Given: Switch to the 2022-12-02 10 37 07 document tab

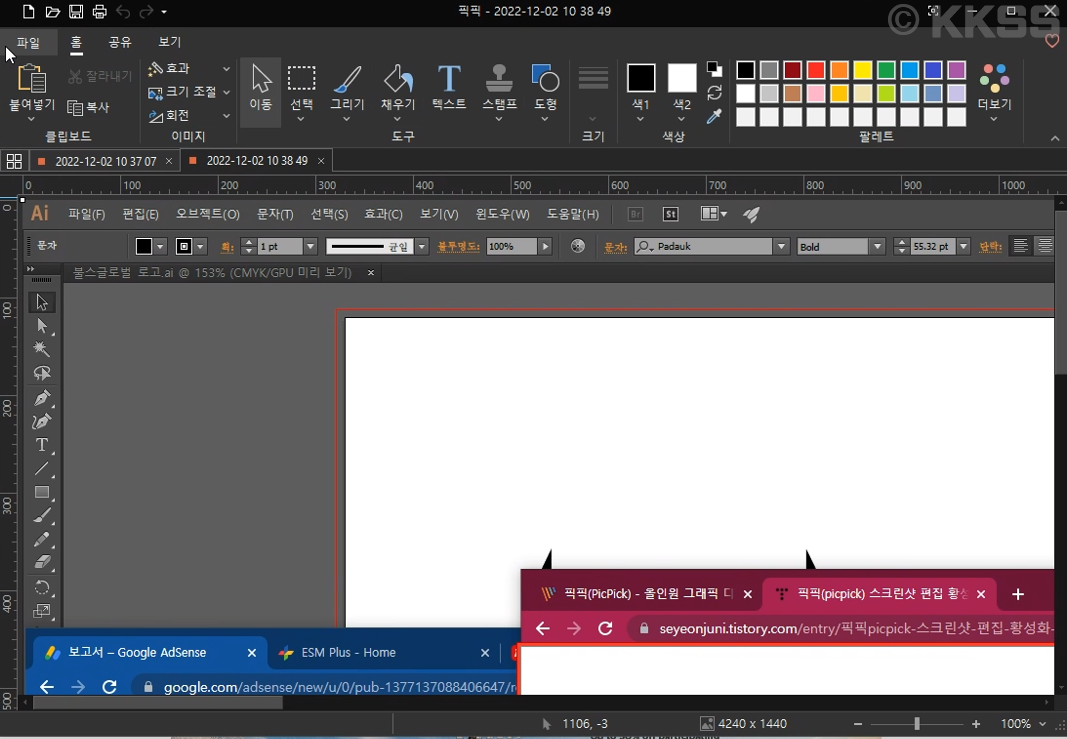Looking at the screenshot, I should (x=105, y=161).
